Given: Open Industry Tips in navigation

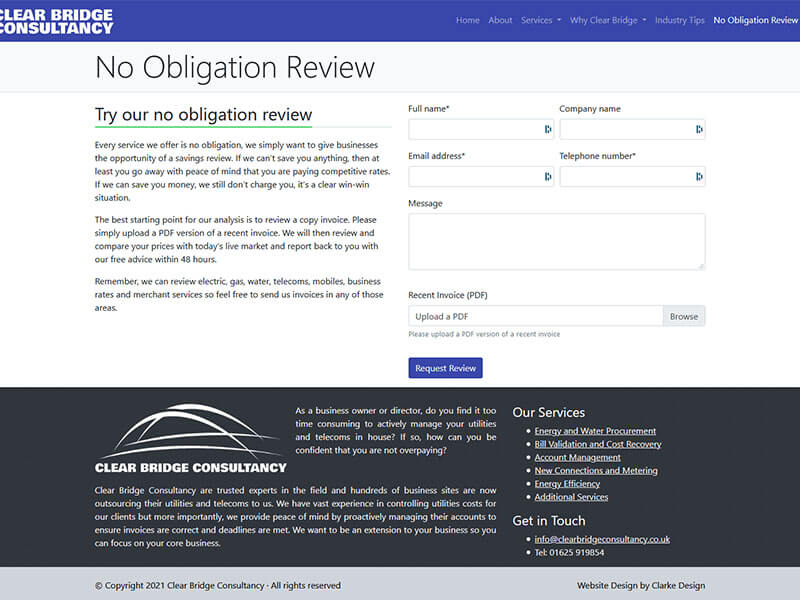Looking at the screenshot, I should click(680, 20).
